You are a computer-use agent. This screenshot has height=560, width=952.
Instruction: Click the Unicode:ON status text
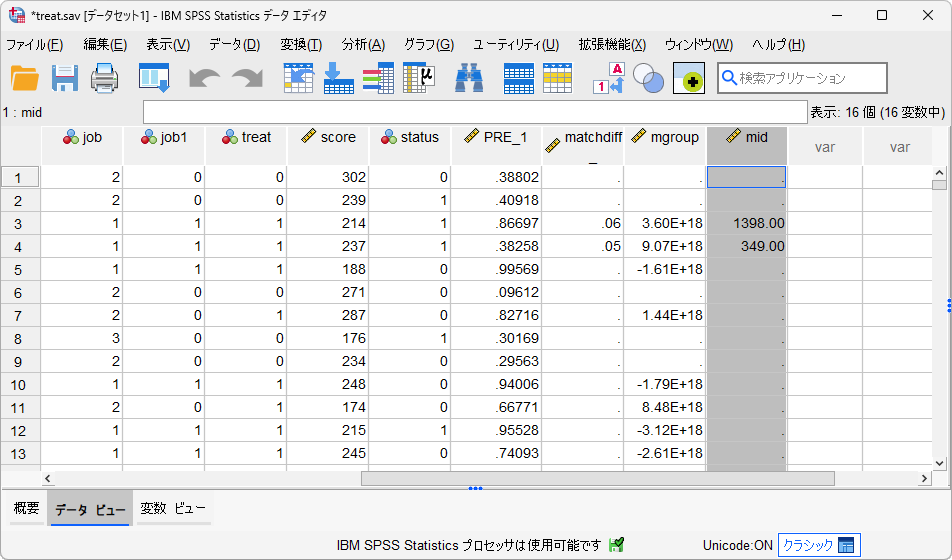[737, 545]
